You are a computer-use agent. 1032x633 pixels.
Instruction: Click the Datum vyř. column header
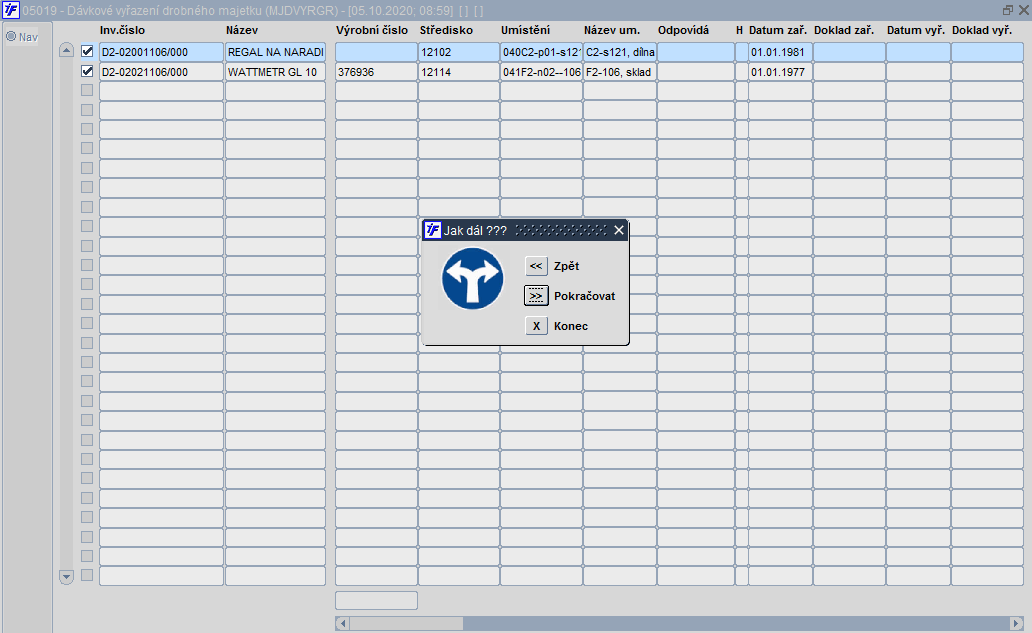(x=916, y=30)
